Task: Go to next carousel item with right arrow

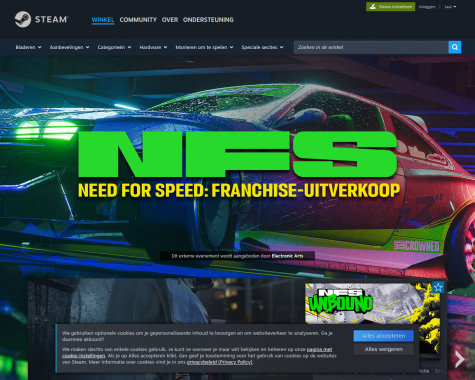Action: [x=460, y=359]
